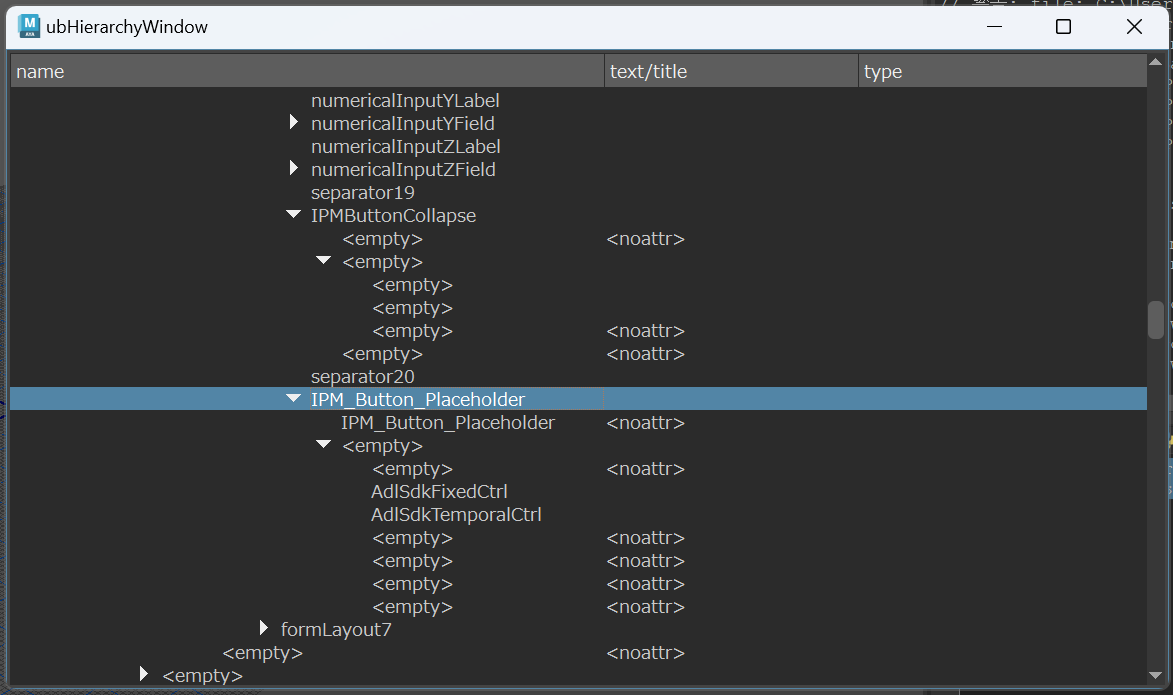Click the type column header
This screenshot has height=695, width=1173.
(x=1000, y=71)
